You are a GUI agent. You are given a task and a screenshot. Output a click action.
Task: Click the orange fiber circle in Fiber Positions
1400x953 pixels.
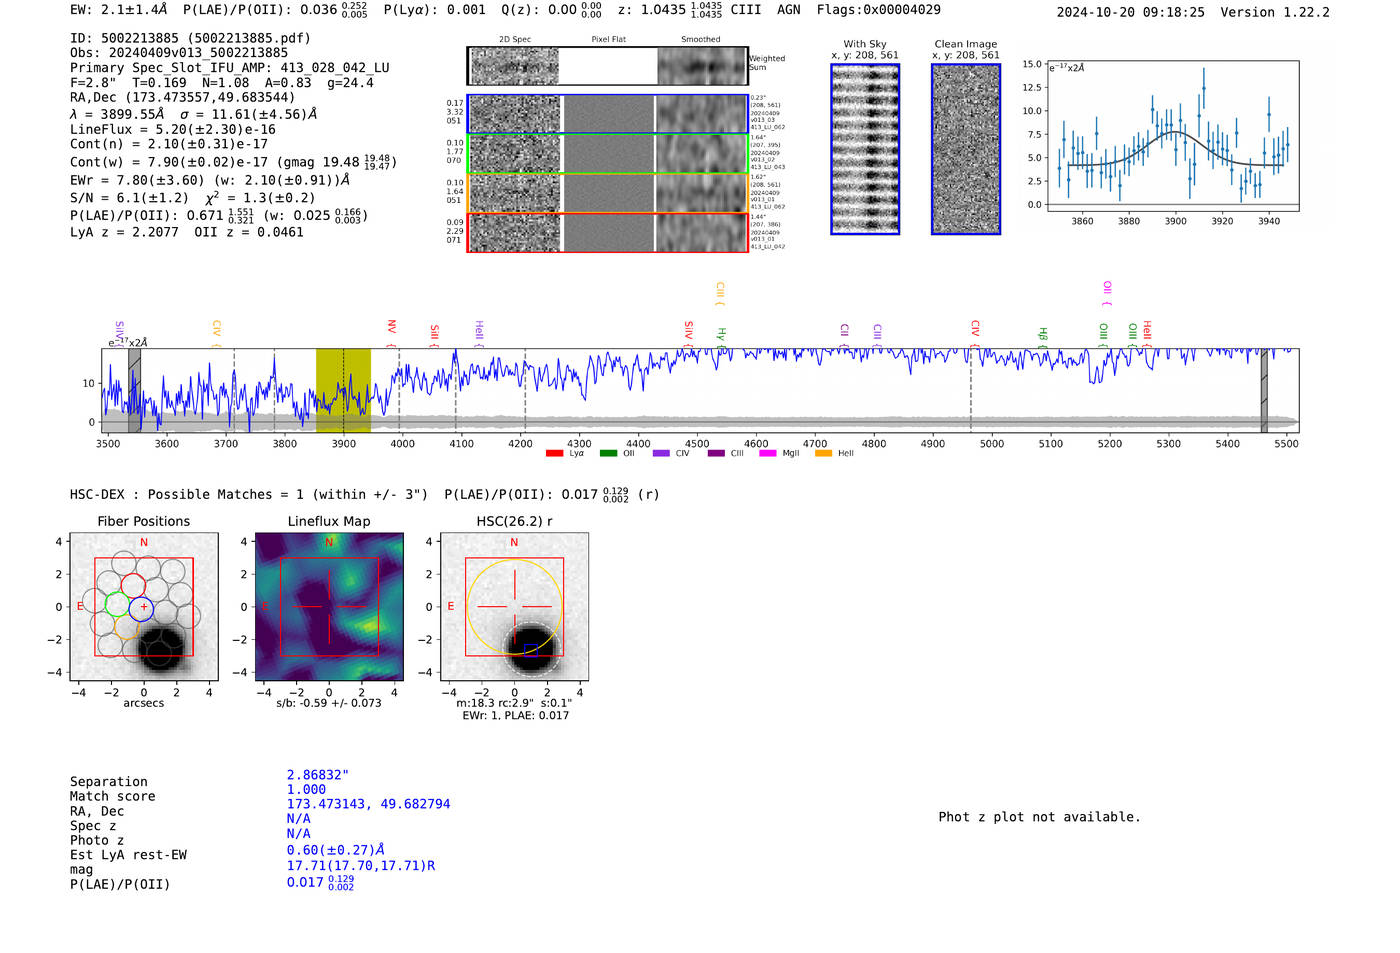[127, 627]
